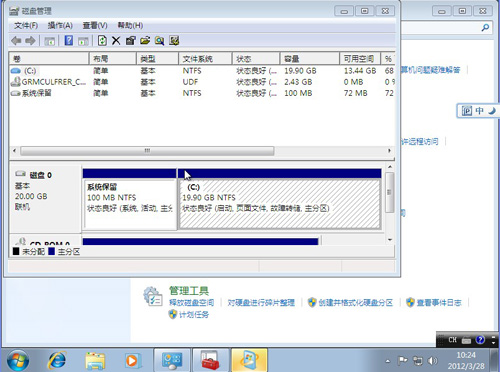Sort by the 可用空间 column header
Viewport: 500px width, 372px height.
pos(360,59)
